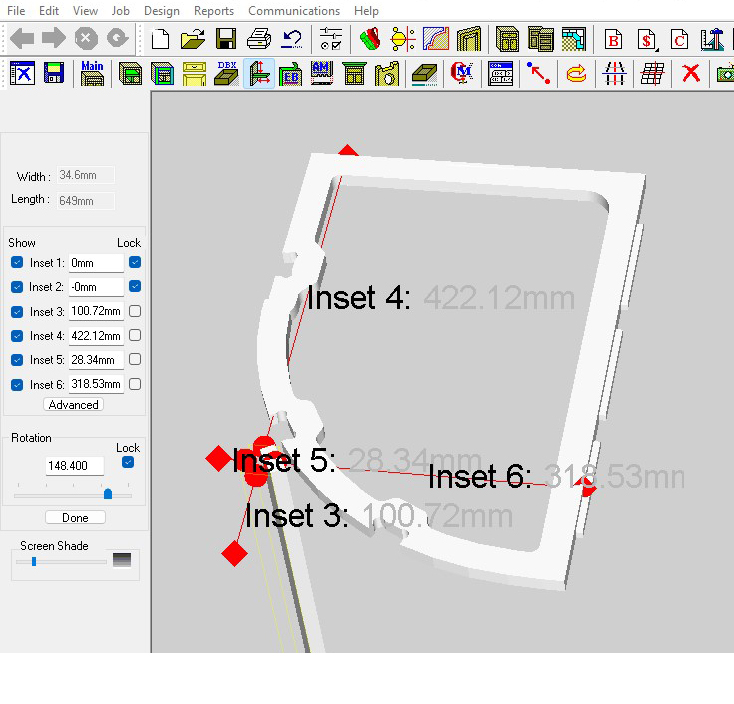Uncheck the Show checkbox for Inset 3
Image resolution: width=734 pixels, height=704 pixels.
click(x=17, y=311)
